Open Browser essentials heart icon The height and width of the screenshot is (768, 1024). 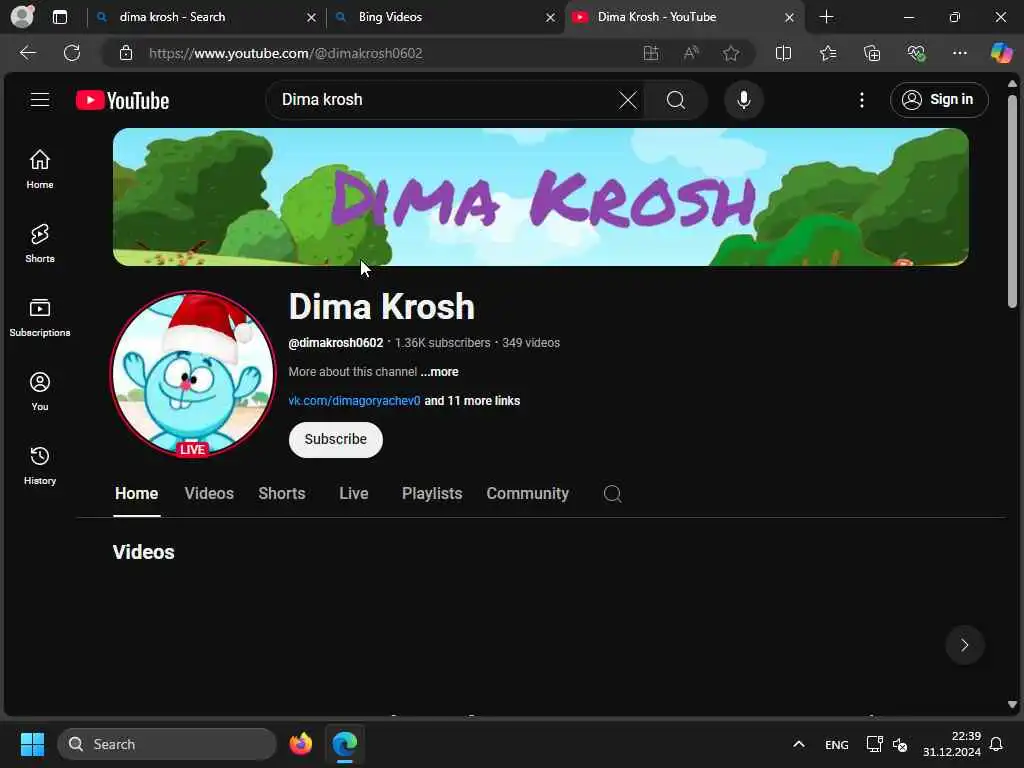pyautogui.click(x=916, y=53)
